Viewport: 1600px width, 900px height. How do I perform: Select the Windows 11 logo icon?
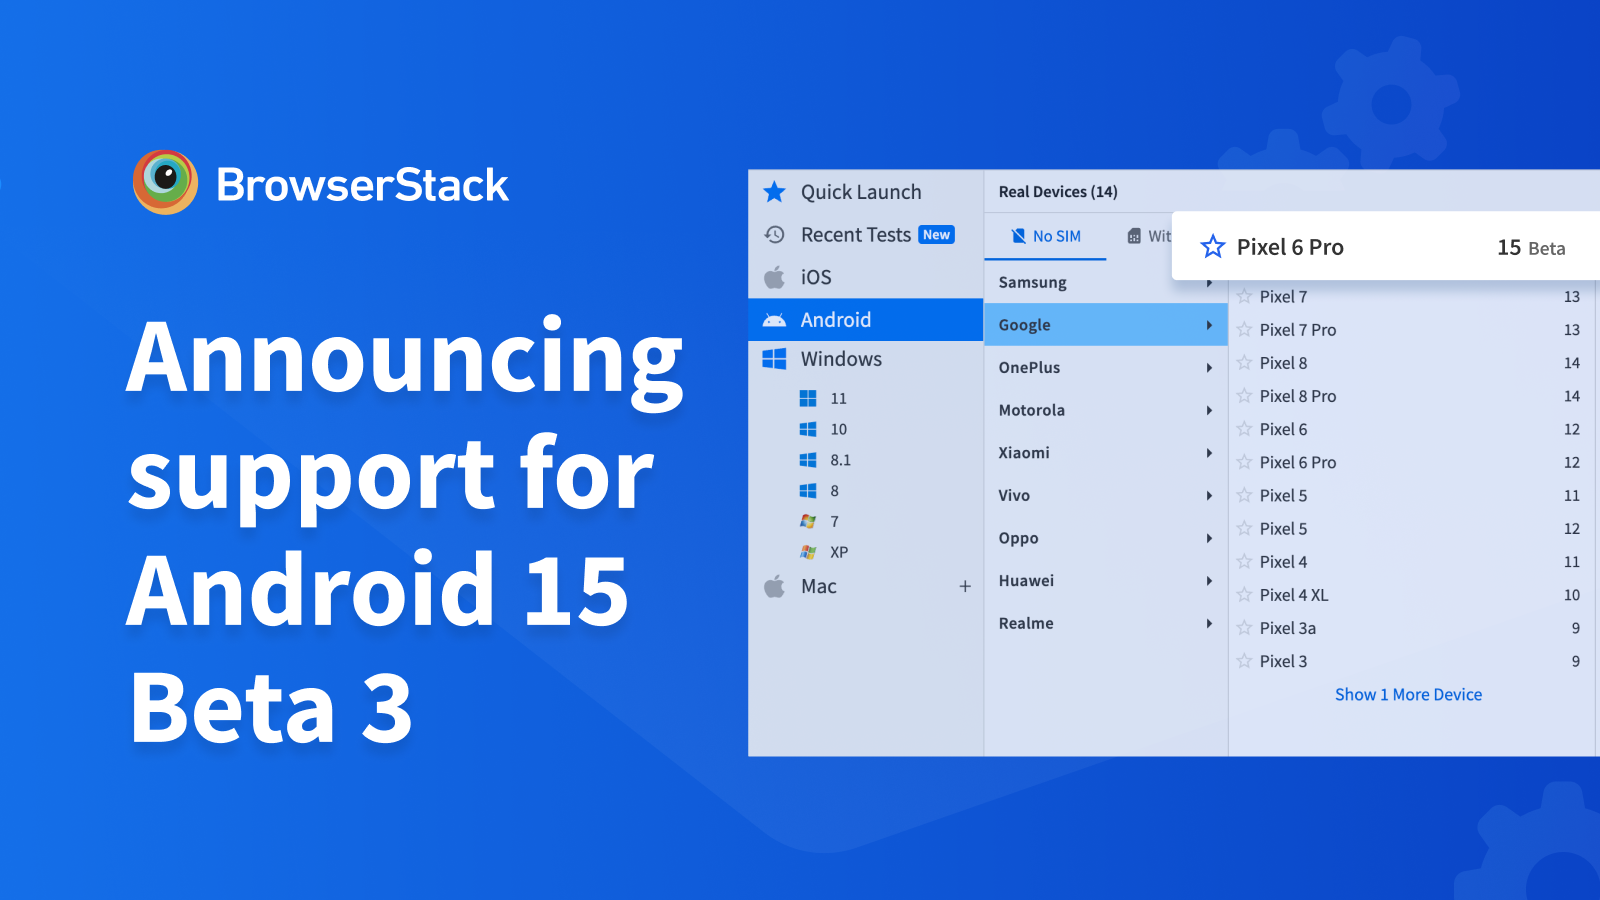(x=808, y=398)
